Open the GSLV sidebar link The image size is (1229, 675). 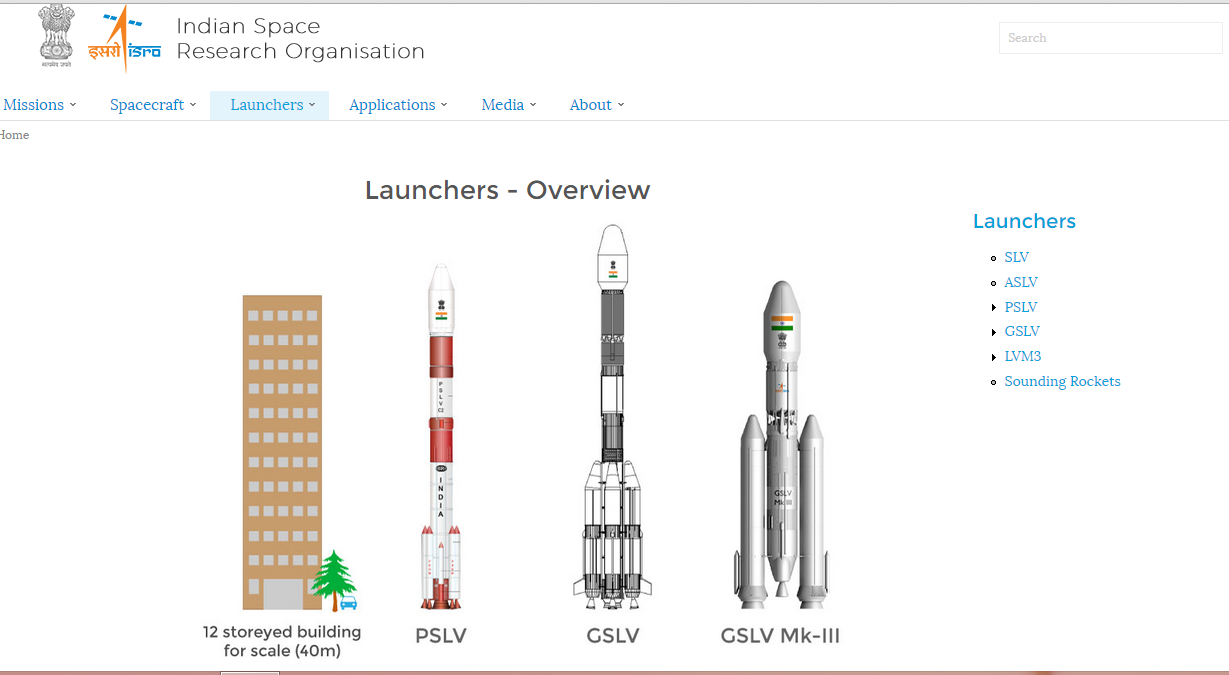[1022, 331]
